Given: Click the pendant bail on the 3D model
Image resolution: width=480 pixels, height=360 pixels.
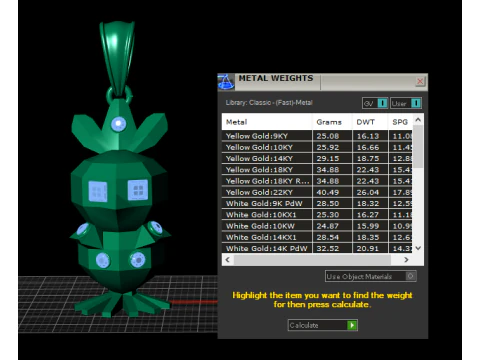Looking at the screenshot, I should [117, 58].
